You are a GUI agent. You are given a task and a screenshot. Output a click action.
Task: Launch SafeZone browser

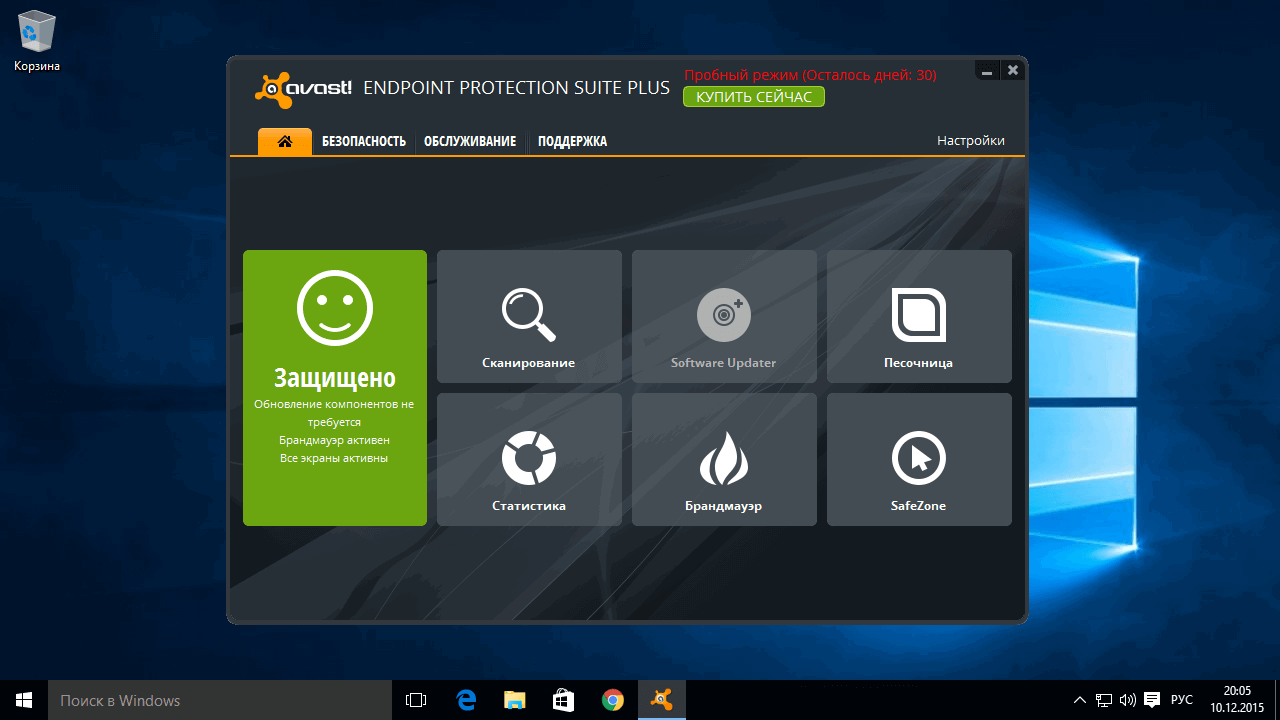(918, 459)
